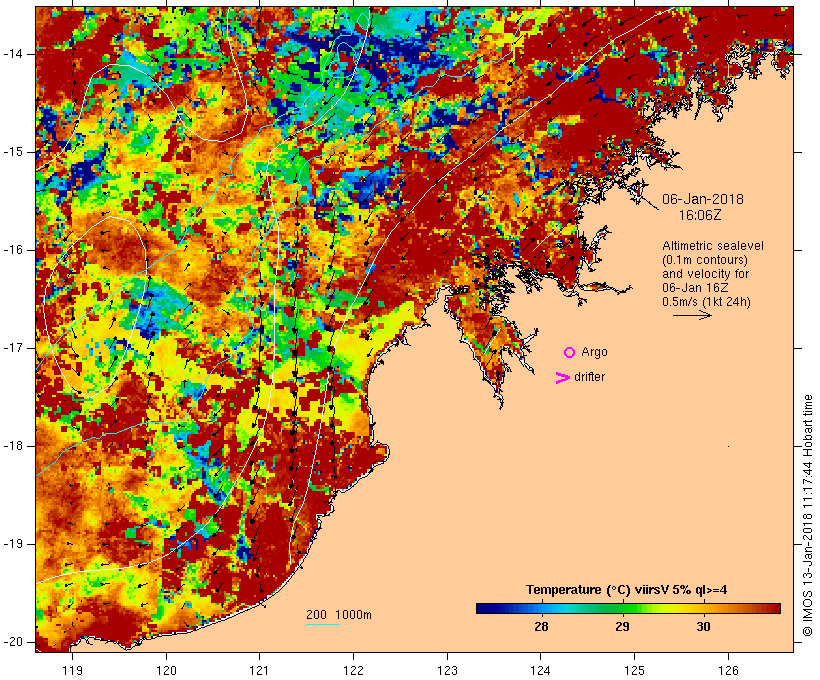820x680 pixels.
Task: Click the '16:06Z' time label
Action: 700,215
